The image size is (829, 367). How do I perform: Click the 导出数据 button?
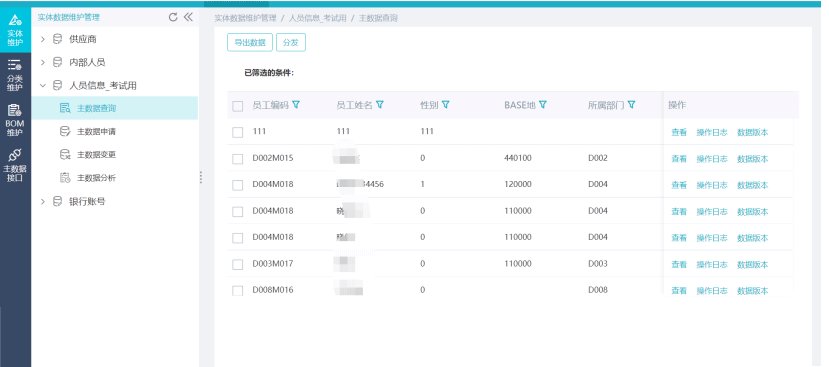tap(250, 43)
